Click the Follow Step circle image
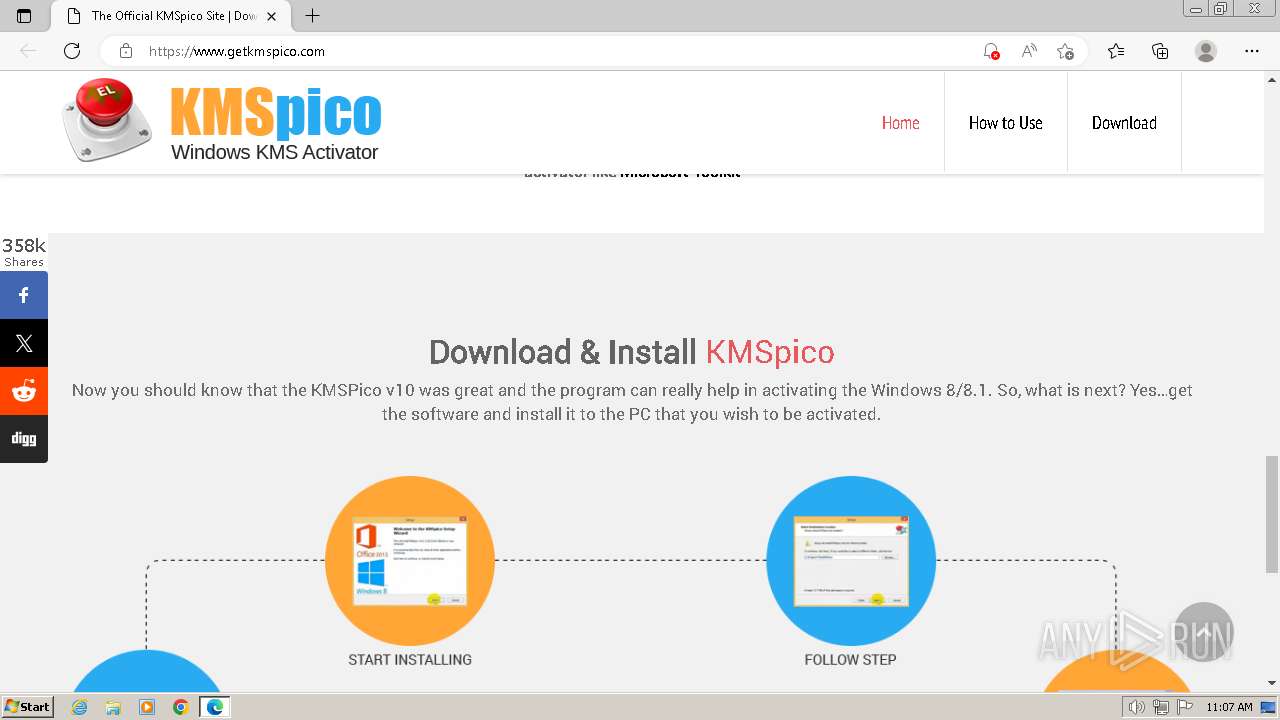 point(851,561)
